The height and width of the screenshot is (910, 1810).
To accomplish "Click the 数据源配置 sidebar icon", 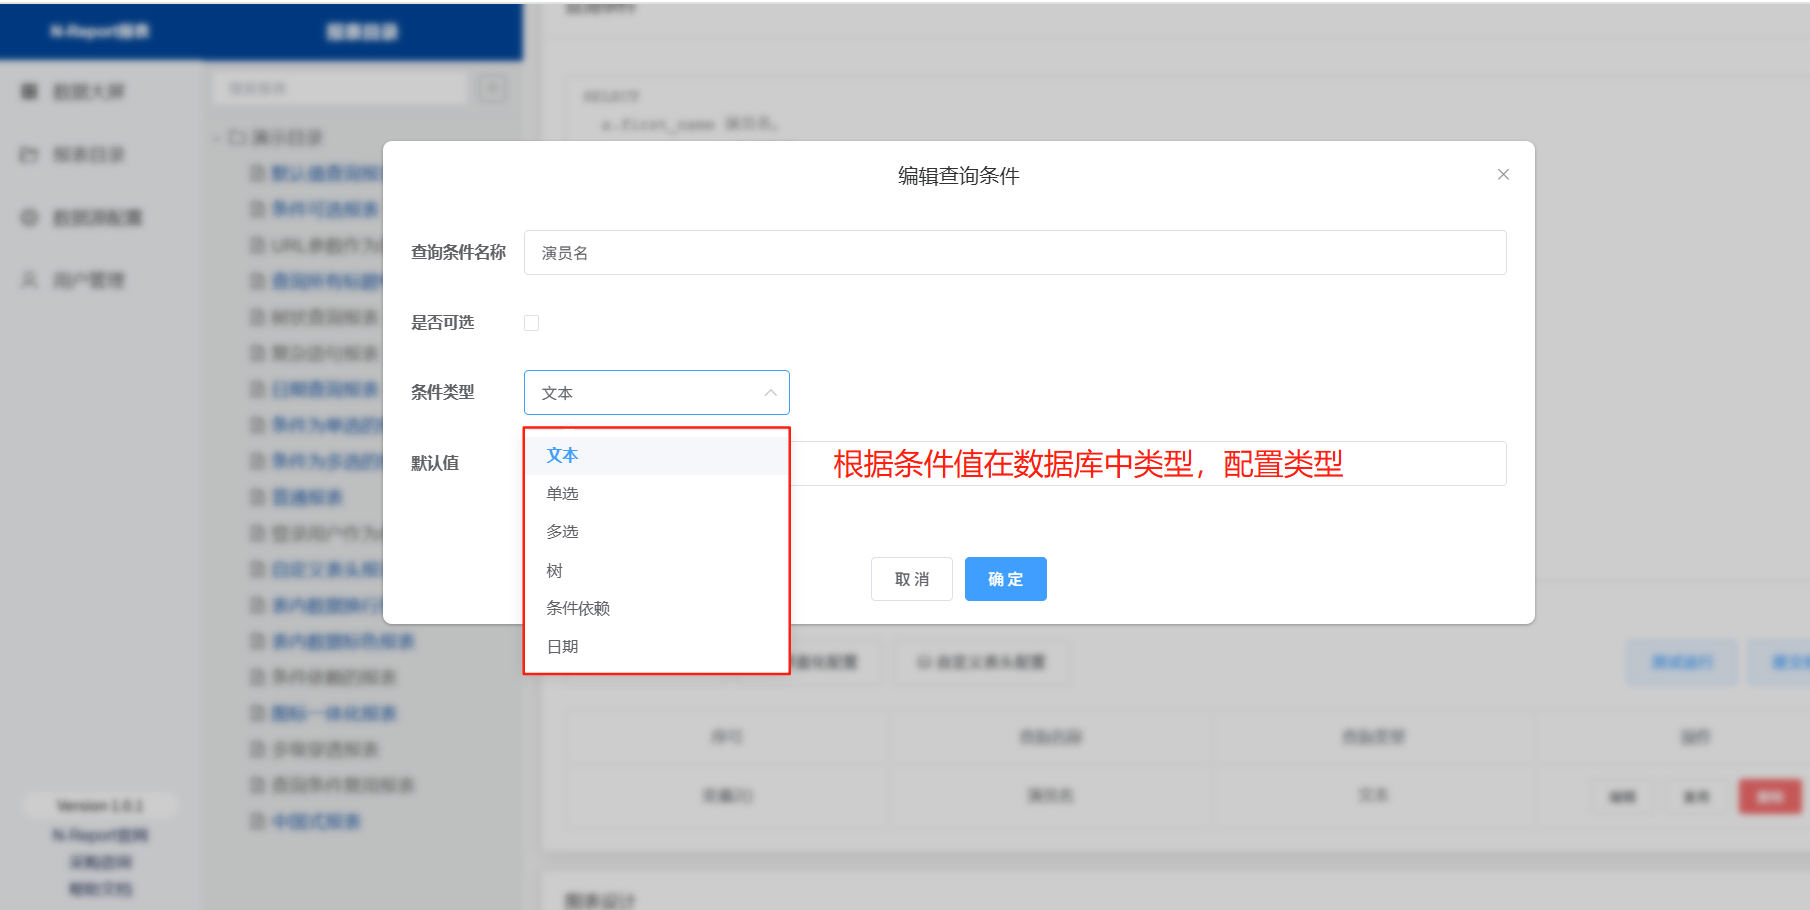I will (29, 218).
